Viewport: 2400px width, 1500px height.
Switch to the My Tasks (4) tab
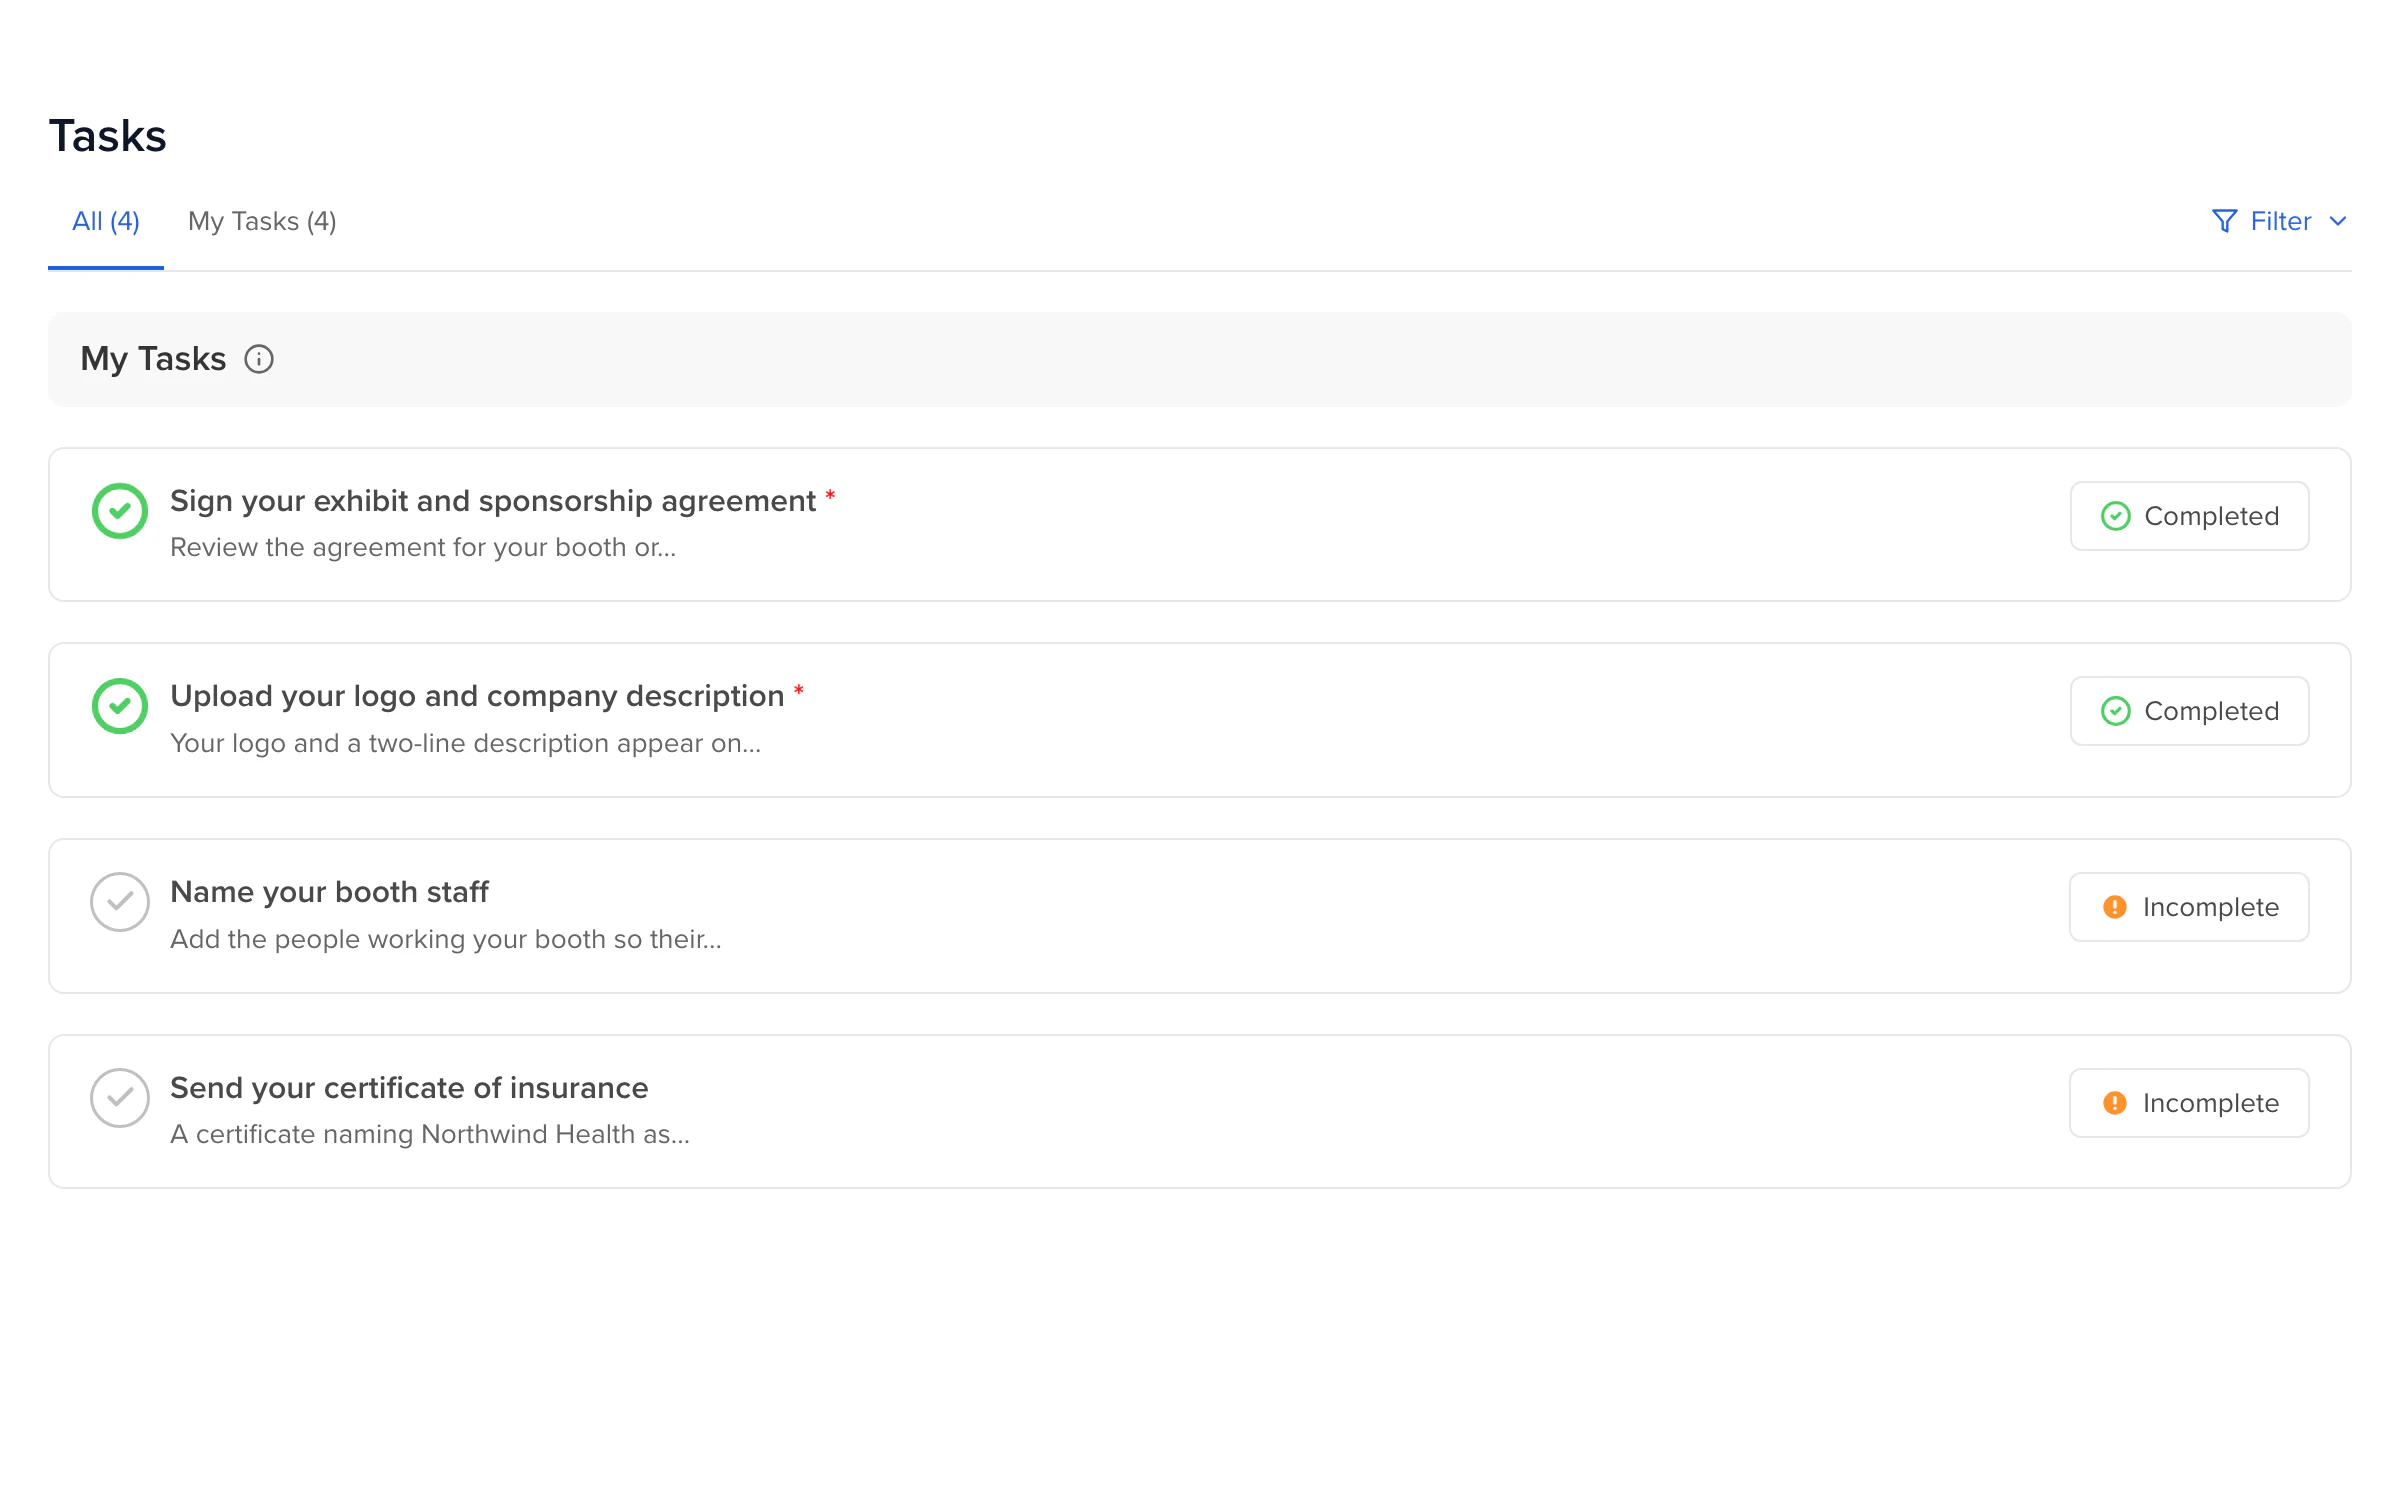(262, 221)
